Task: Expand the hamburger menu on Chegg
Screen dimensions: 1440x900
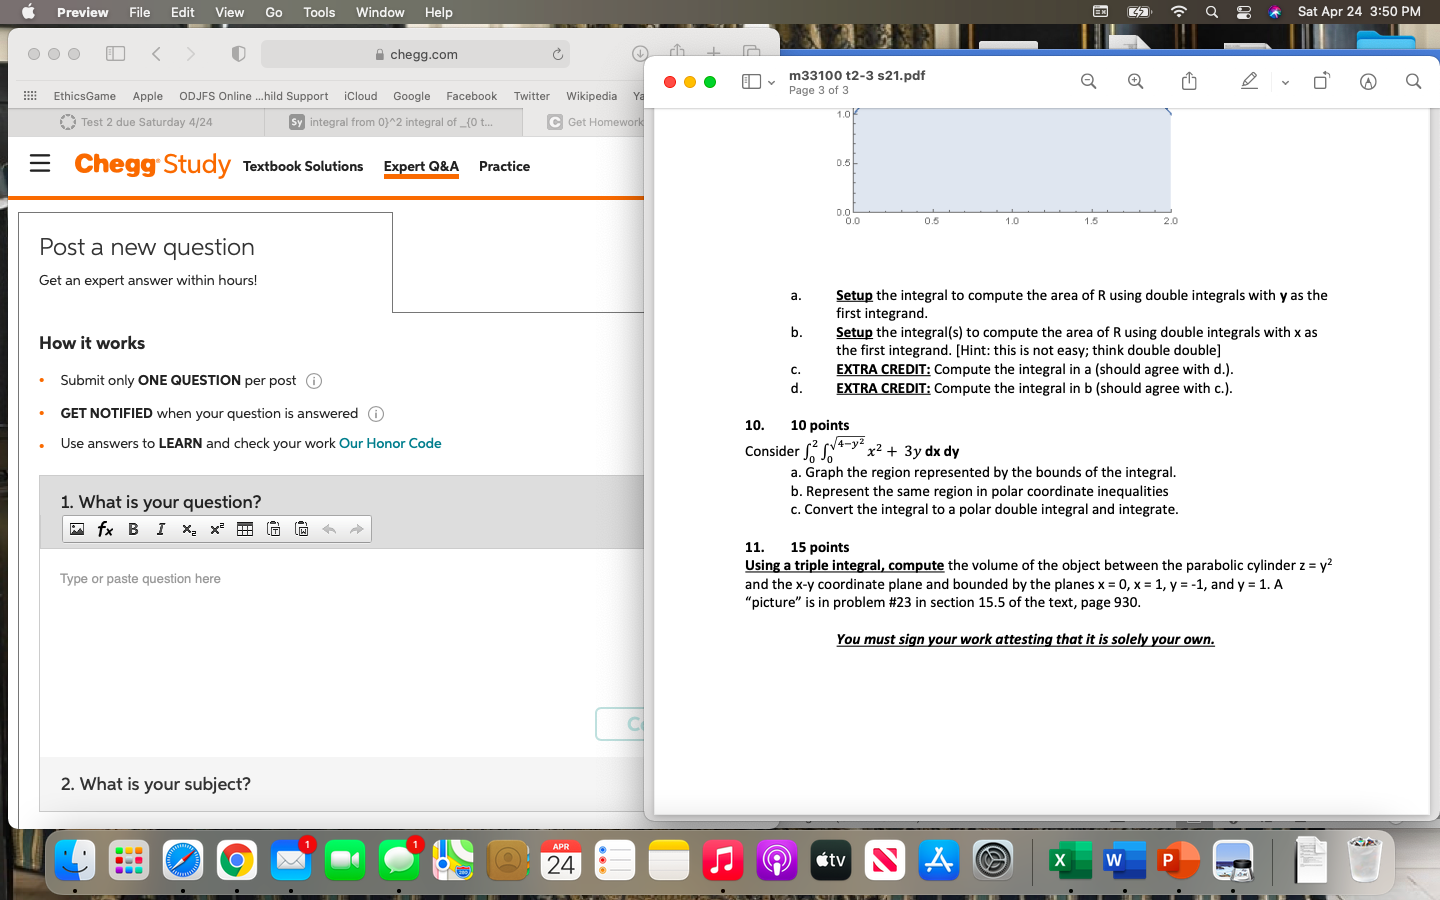Action: pyautogui.click(x=40, y=165)
